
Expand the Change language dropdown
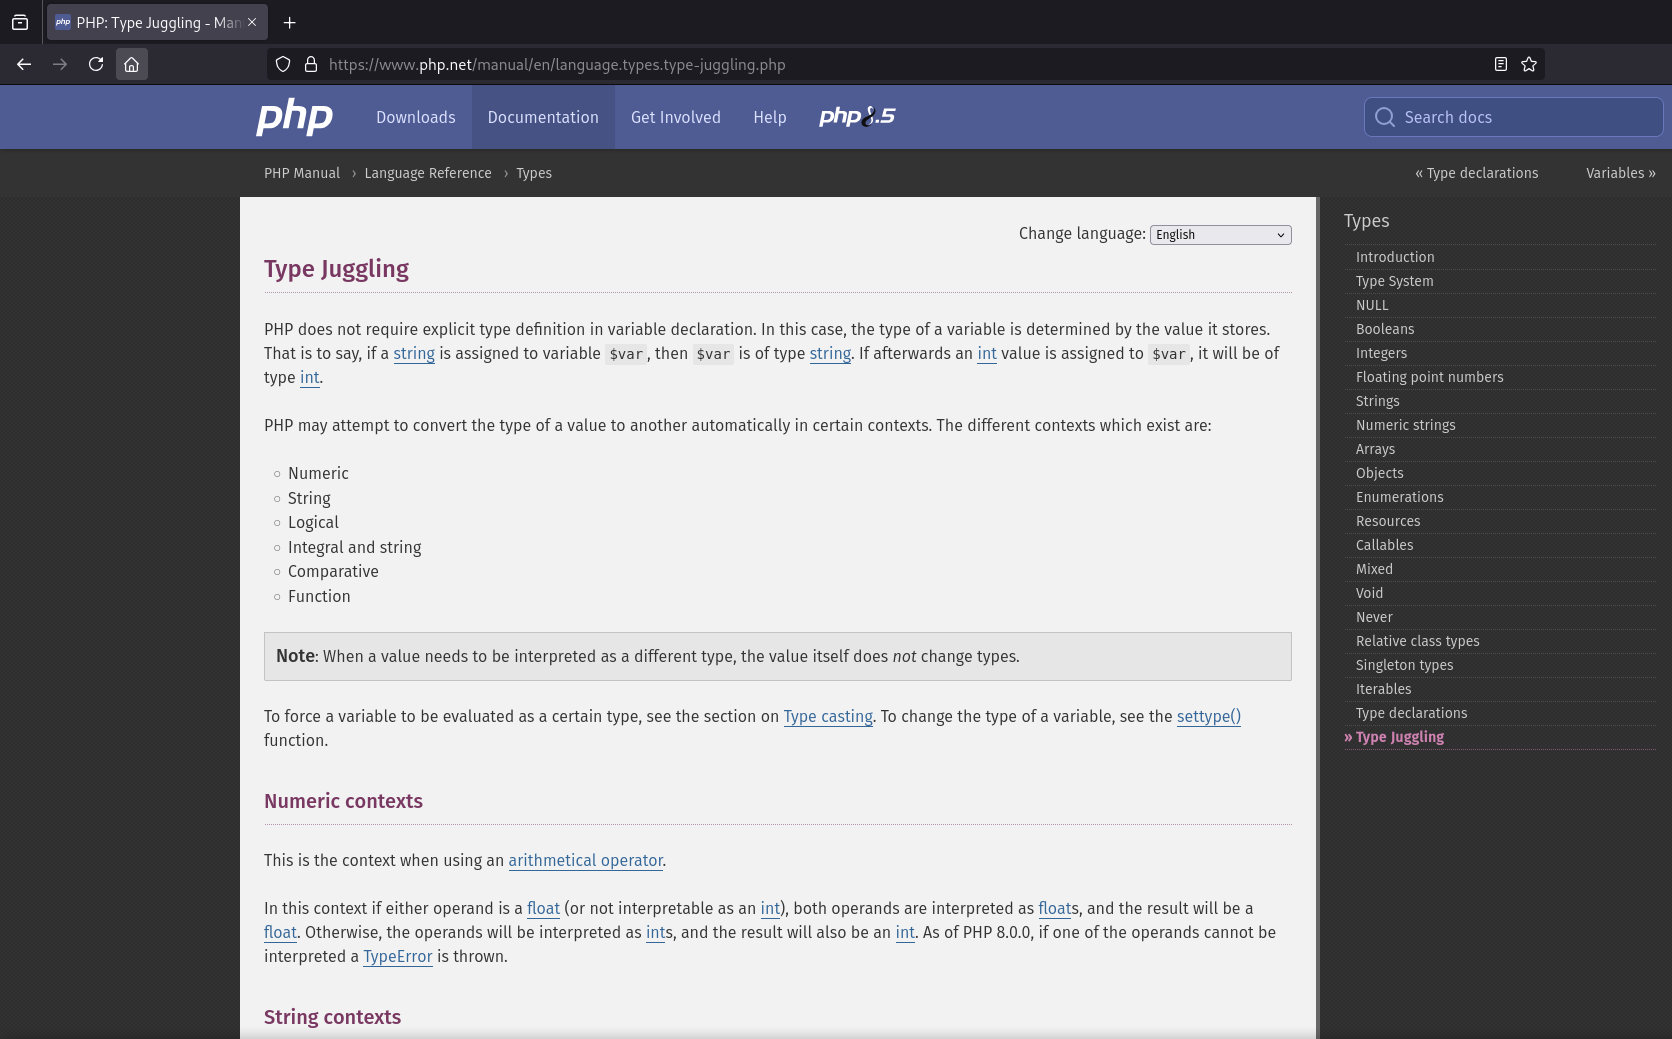coord(1220,235)
